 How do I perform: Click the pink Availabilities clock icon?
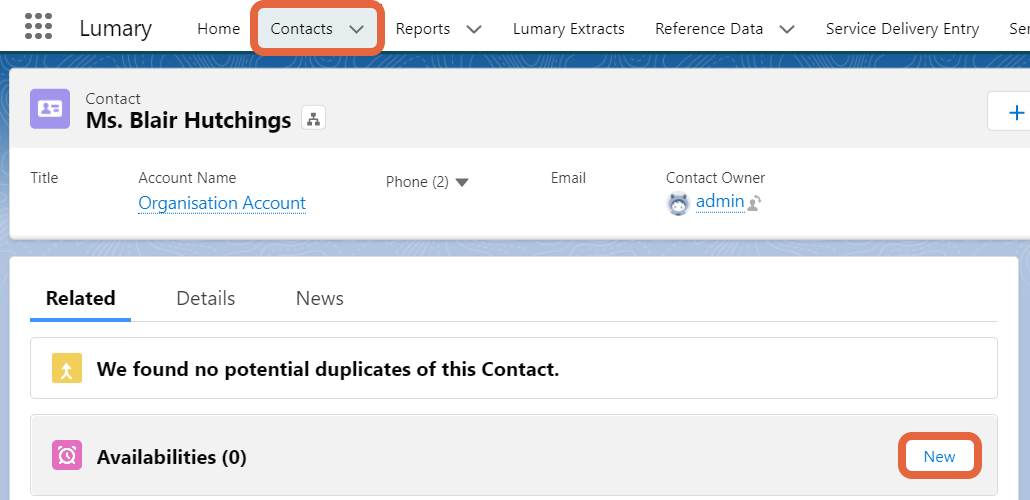tap(67, 455)
